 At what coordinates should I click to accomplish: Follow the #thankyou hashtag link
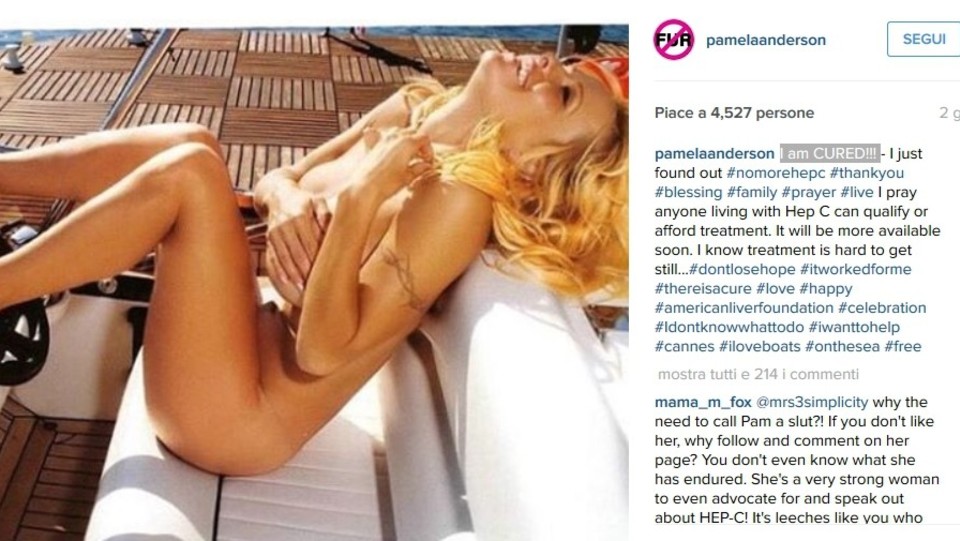point(867,173)
